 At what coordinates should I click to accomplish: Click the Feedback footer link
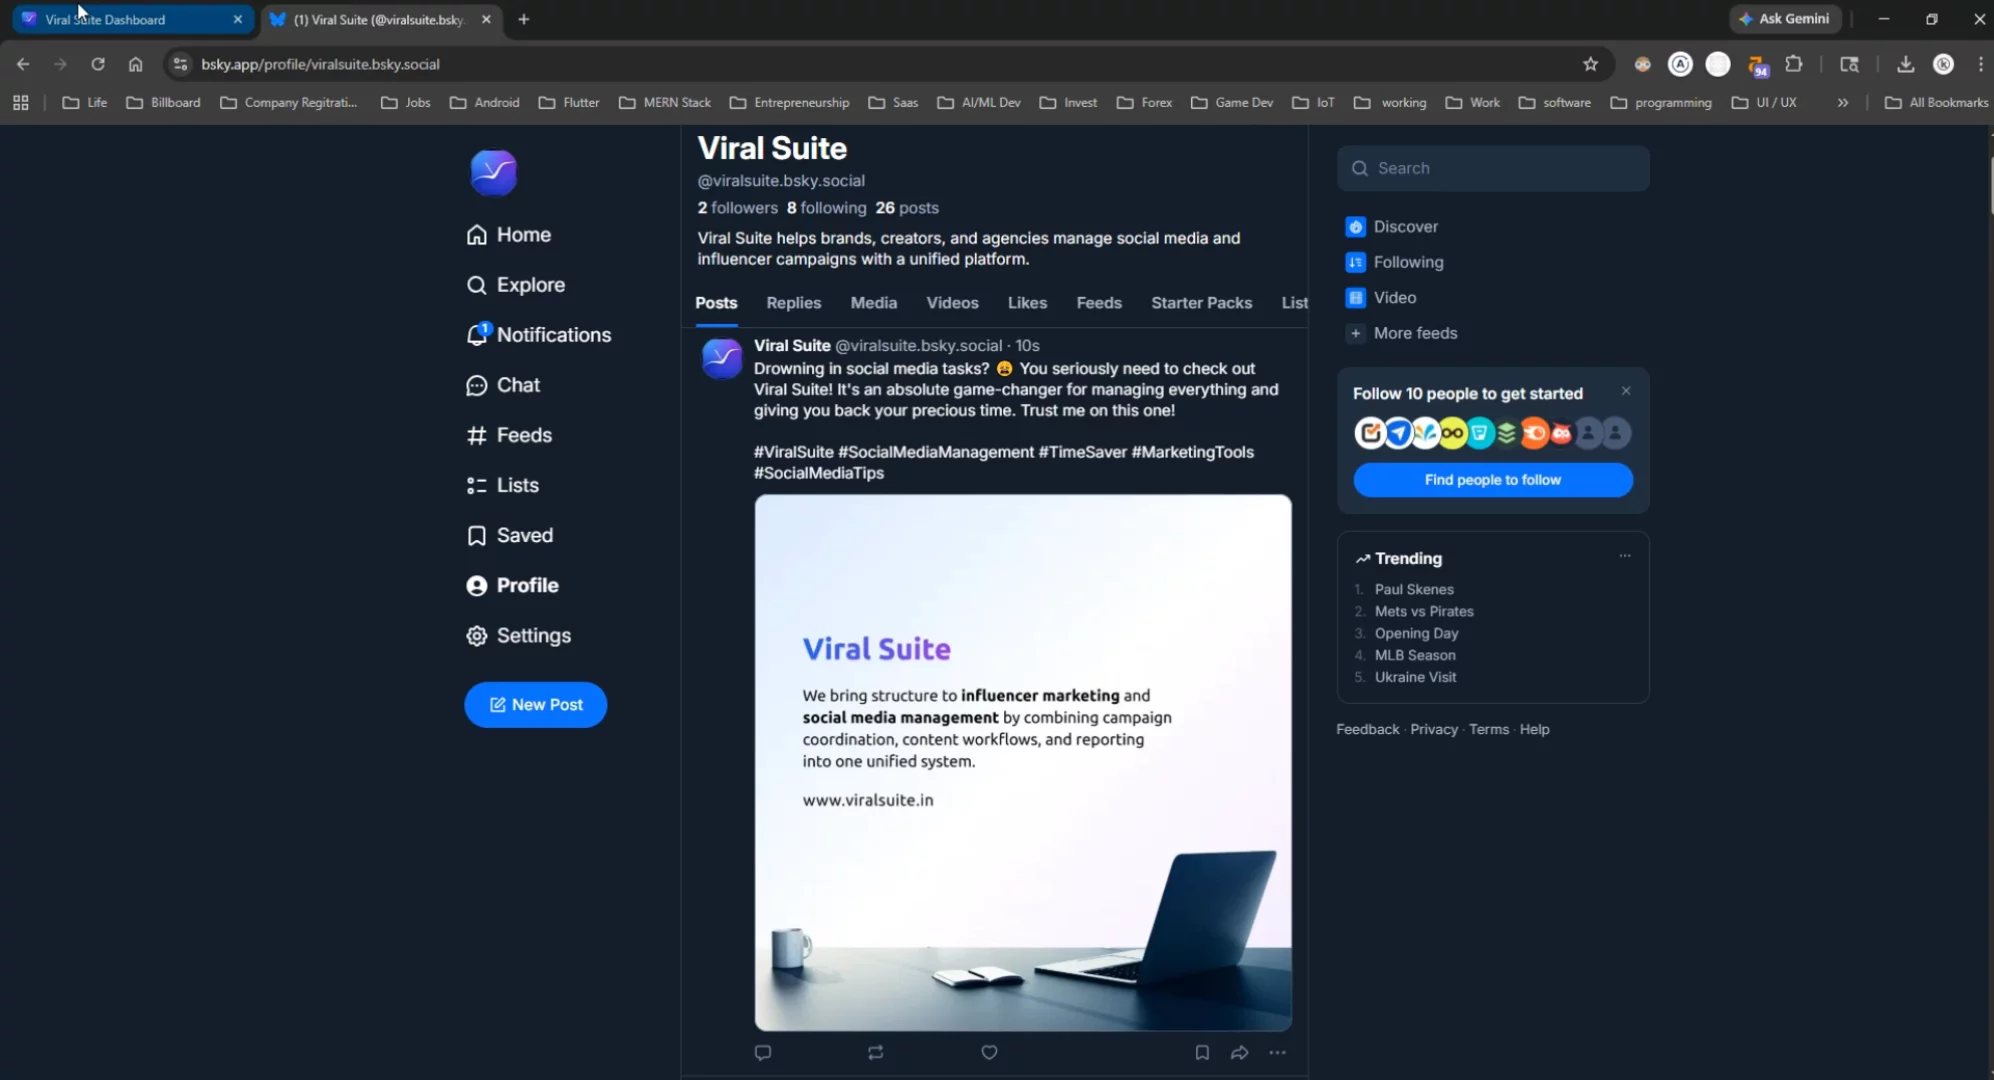[x=1367, y=730]
